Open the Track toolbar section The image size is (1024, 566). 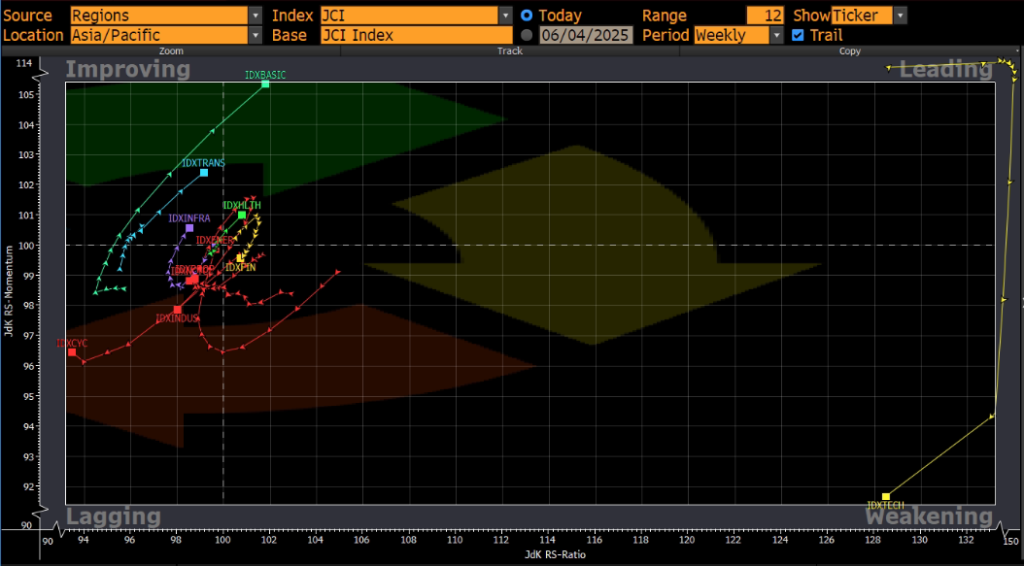click(x=510, y=51)
